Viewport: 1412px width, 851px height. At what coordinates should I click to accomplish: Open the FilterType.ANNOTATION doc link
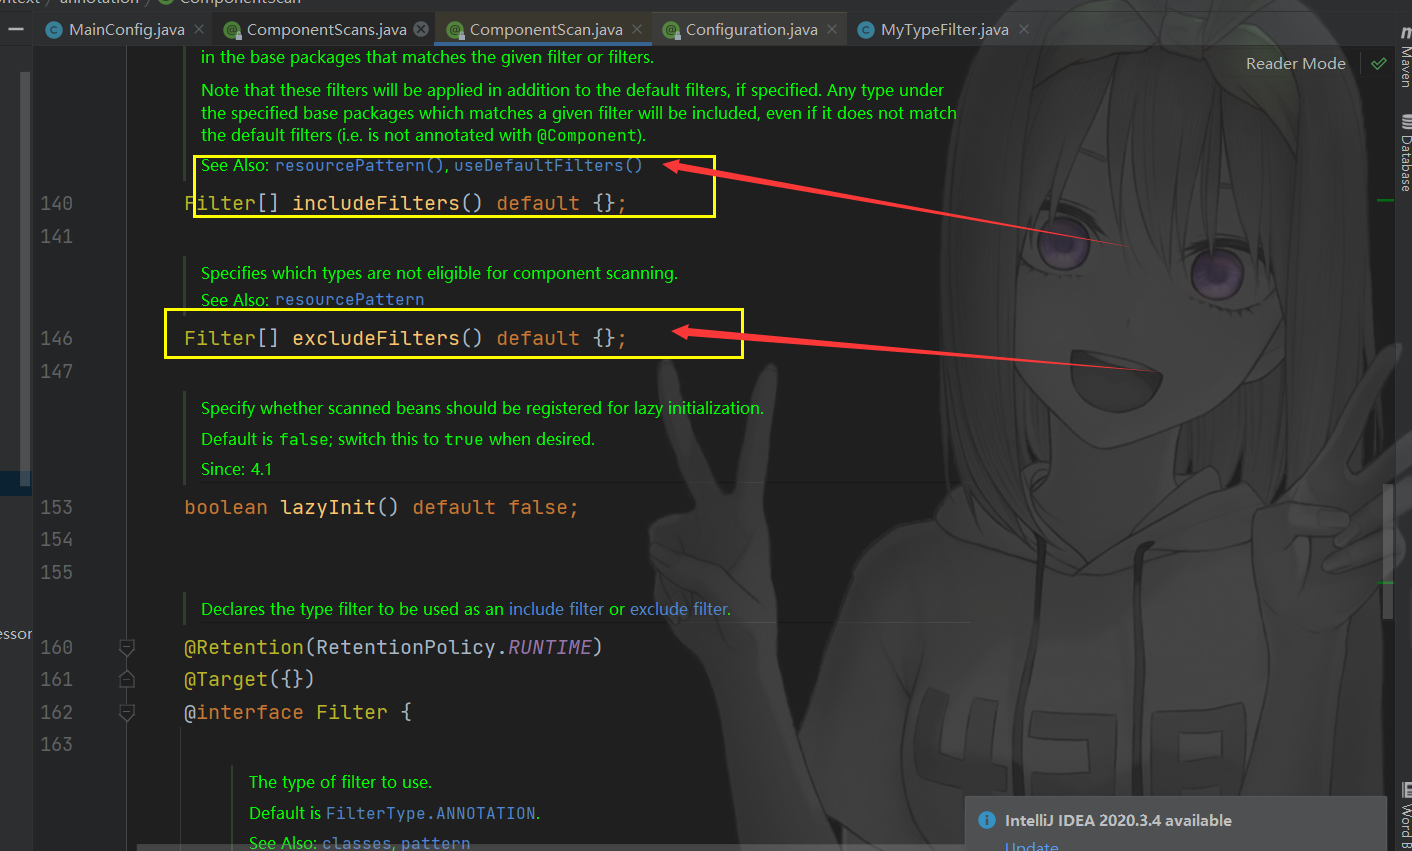tap(431, 813)
